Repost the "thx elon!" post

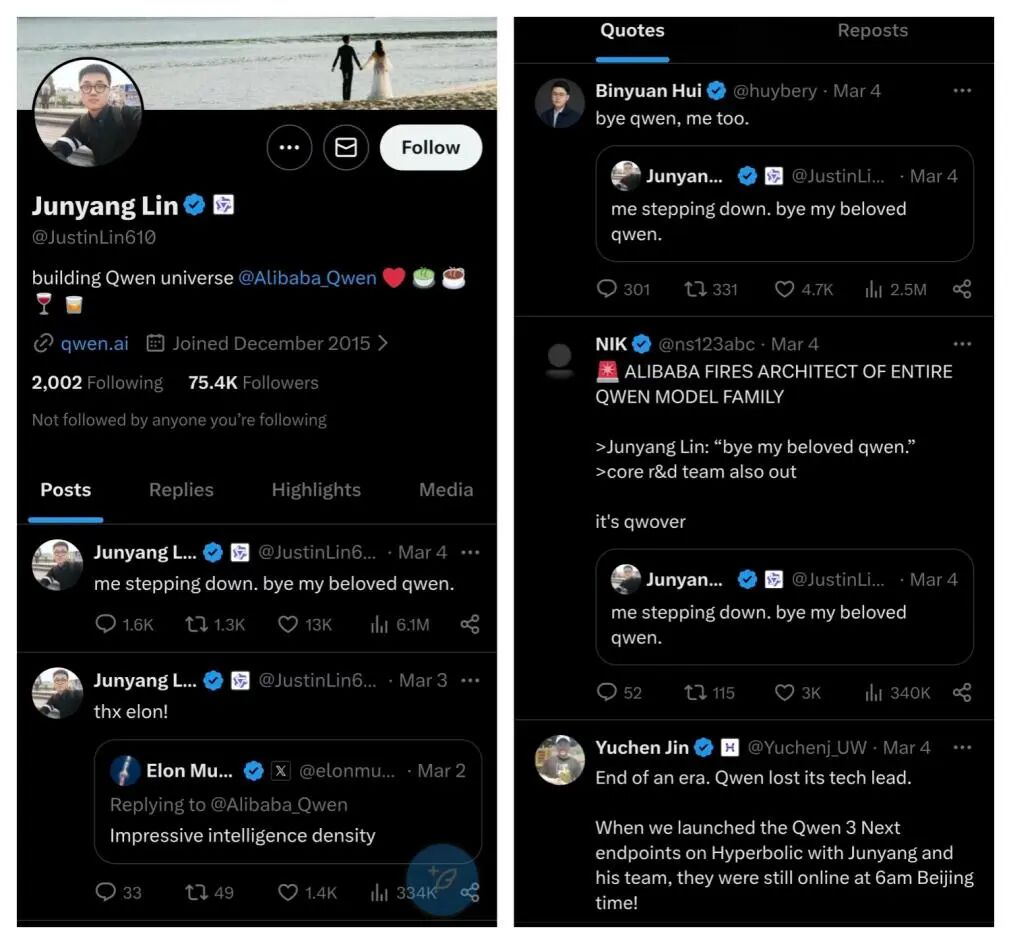pos(196,892)
